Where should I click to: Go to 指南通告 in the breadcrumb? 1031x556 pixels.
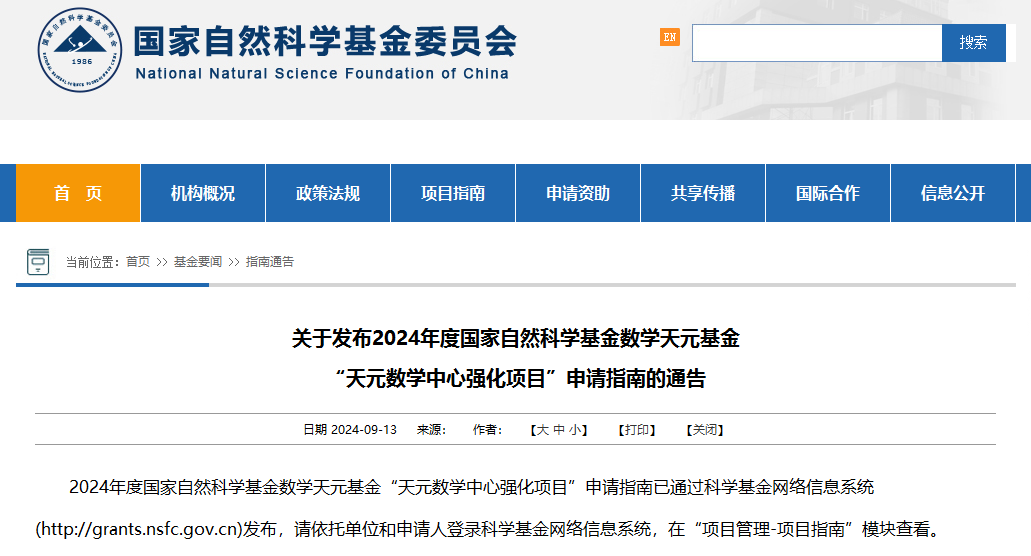(x=270, y=262)
